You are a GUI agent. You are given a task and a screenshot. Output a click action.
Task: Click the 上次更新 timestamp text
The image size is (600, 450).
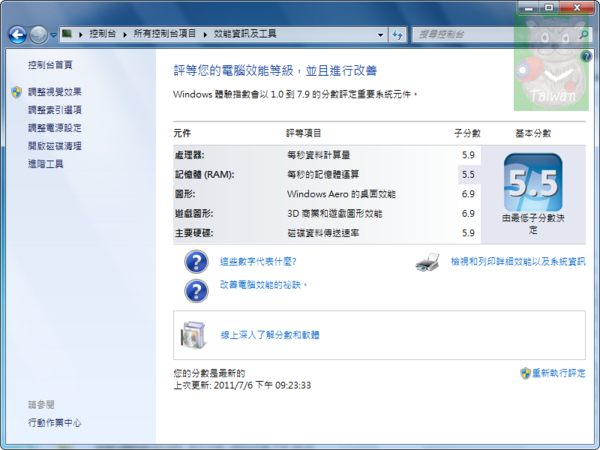click(242, 385)
